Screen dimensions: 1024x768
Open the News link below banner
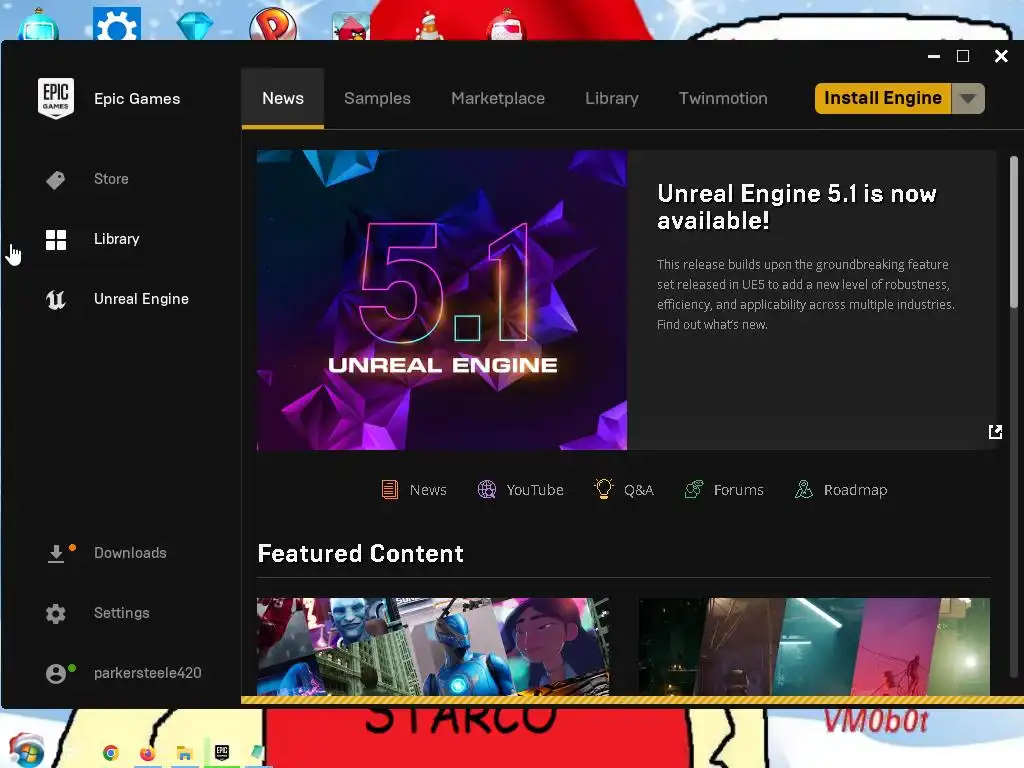pyautogui.click(x=428, y=490)
